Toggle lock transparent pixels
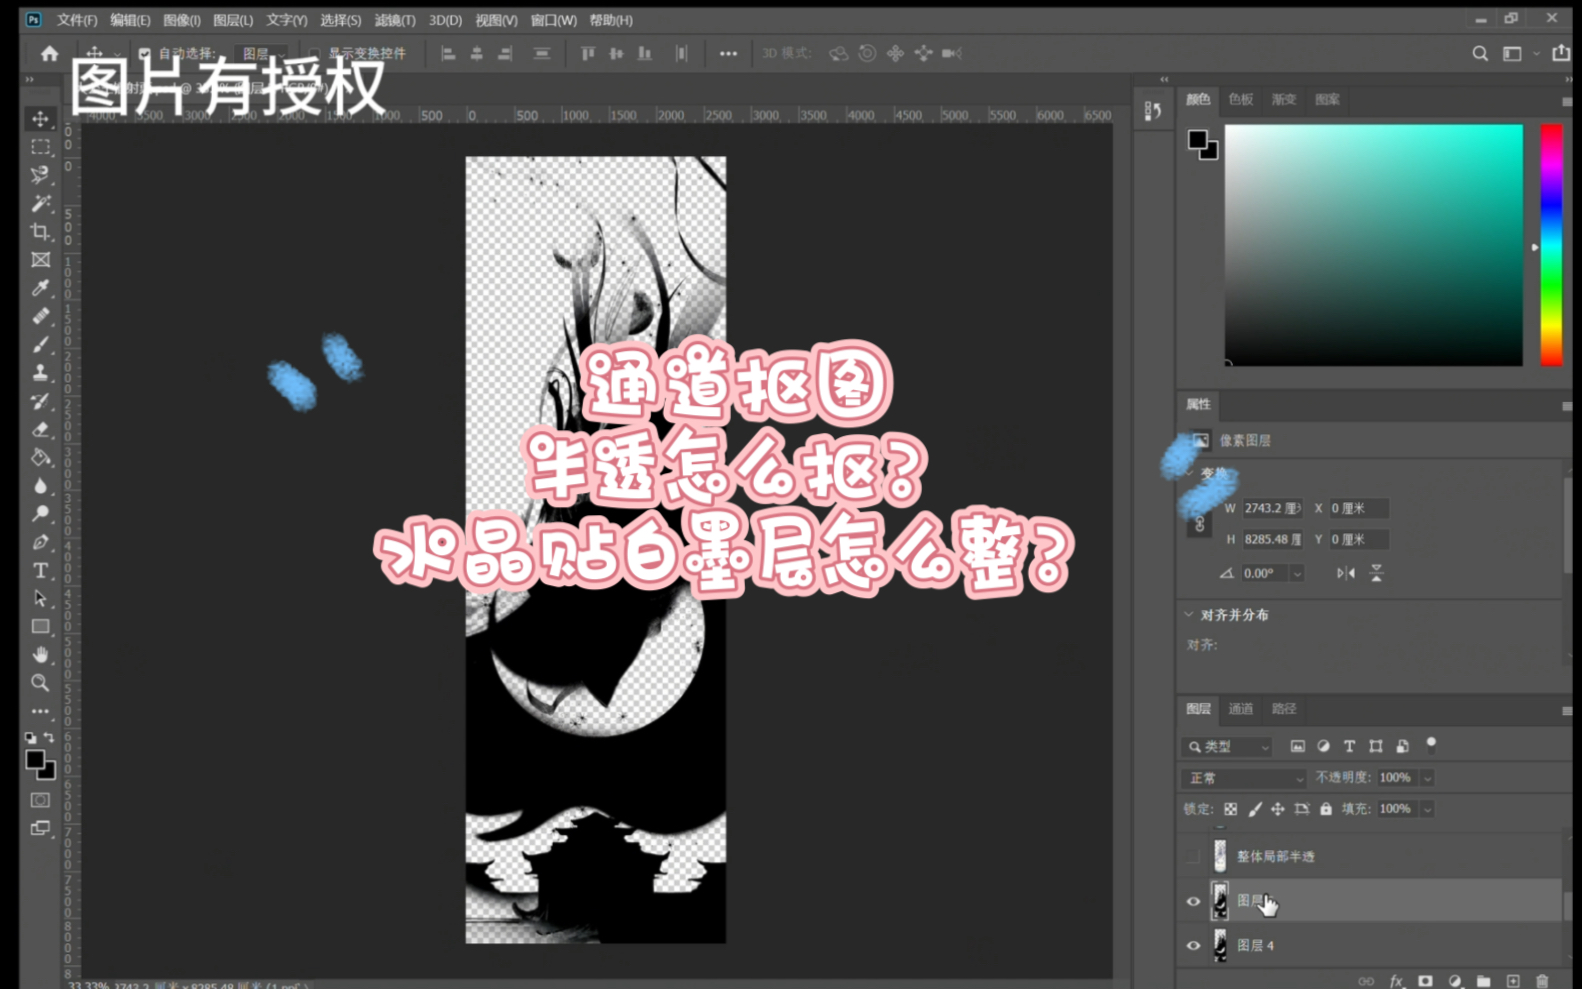This screenshot has width=1582, height=989. [1231, 809]
